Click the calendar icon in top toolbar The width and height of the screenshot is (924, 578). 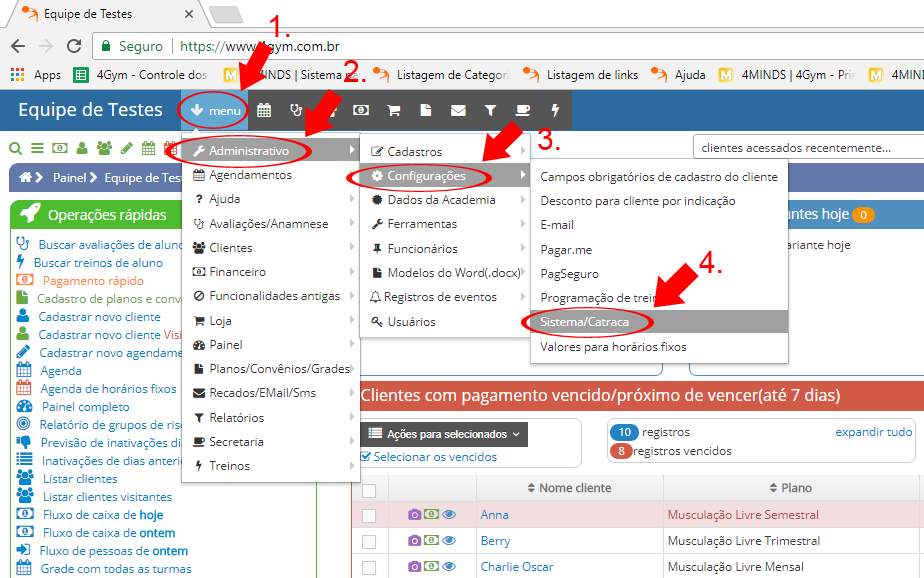coord(264,110)
